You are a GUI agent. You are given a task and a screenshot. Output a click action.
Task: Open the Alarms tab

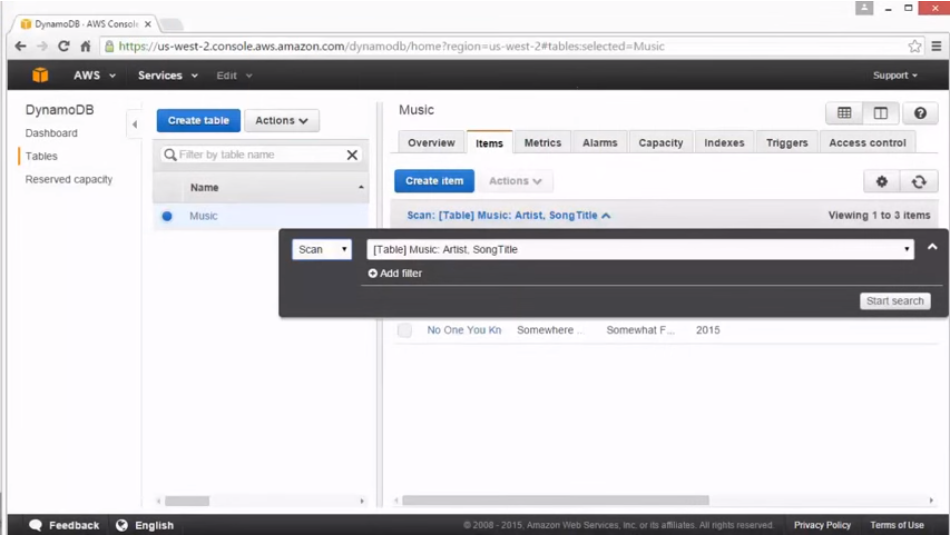click(x=600, y=143)
